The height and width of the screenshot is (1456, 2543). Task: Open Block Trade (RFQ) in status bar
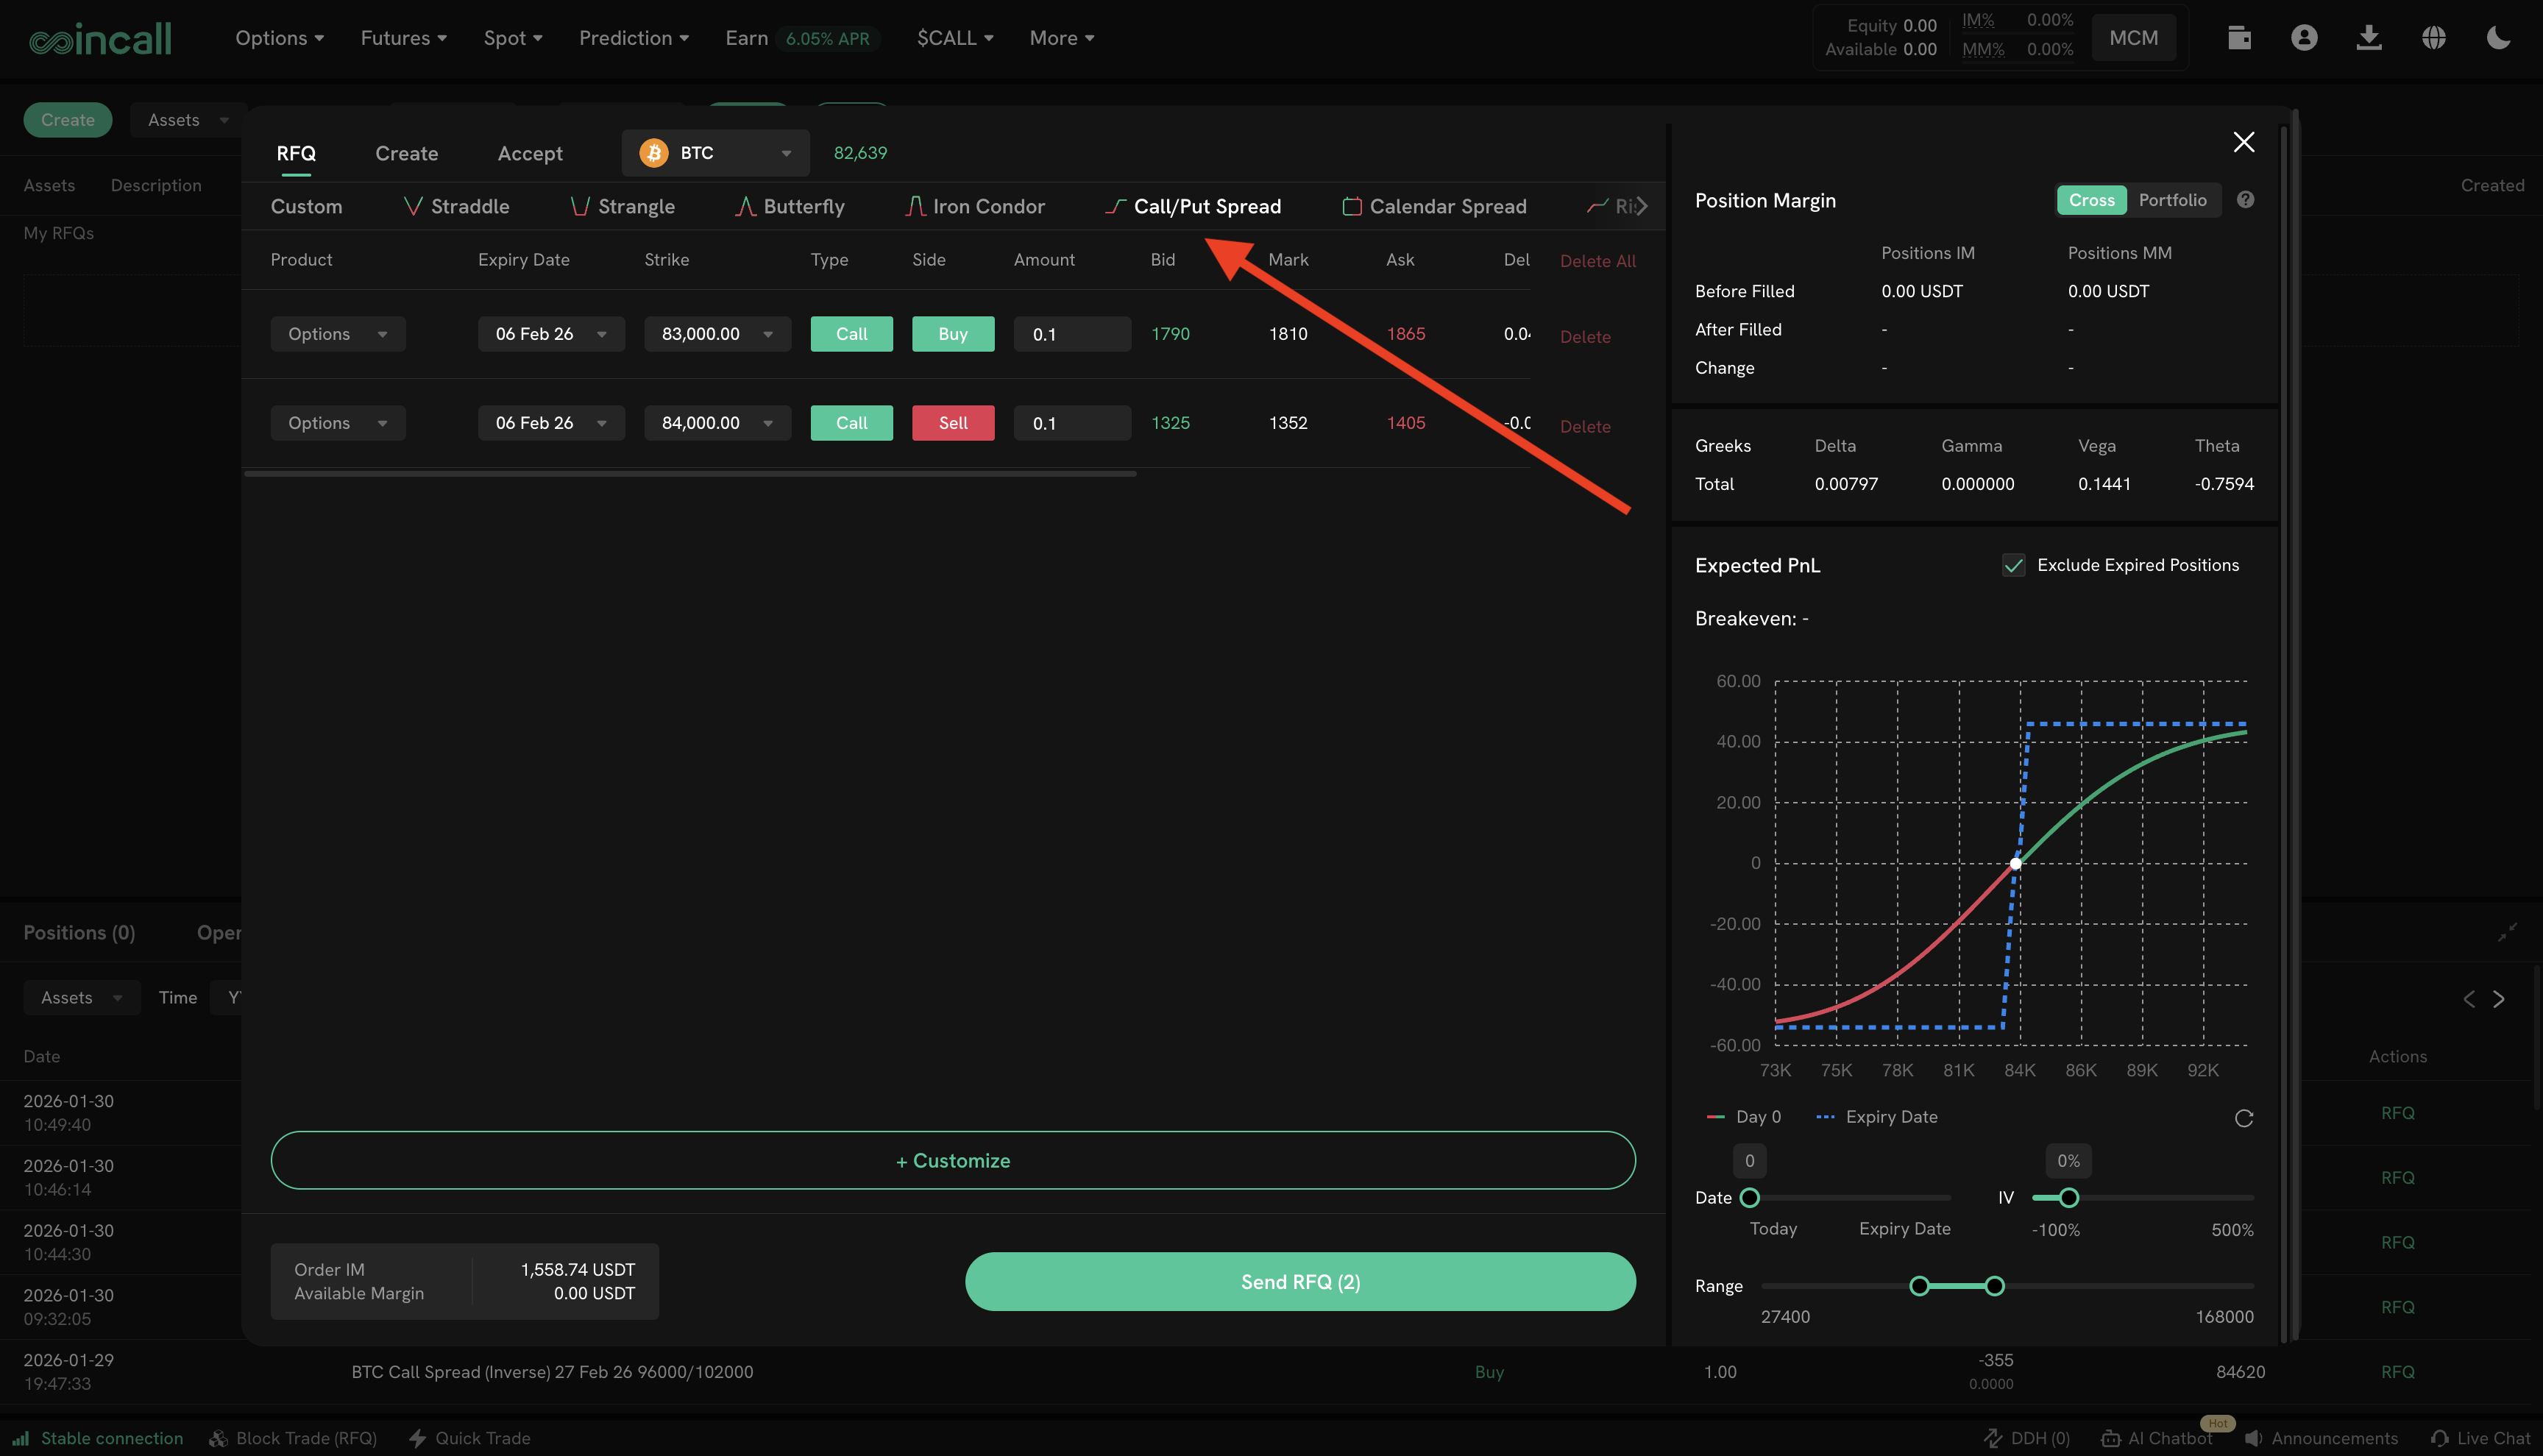(293, 1438)
